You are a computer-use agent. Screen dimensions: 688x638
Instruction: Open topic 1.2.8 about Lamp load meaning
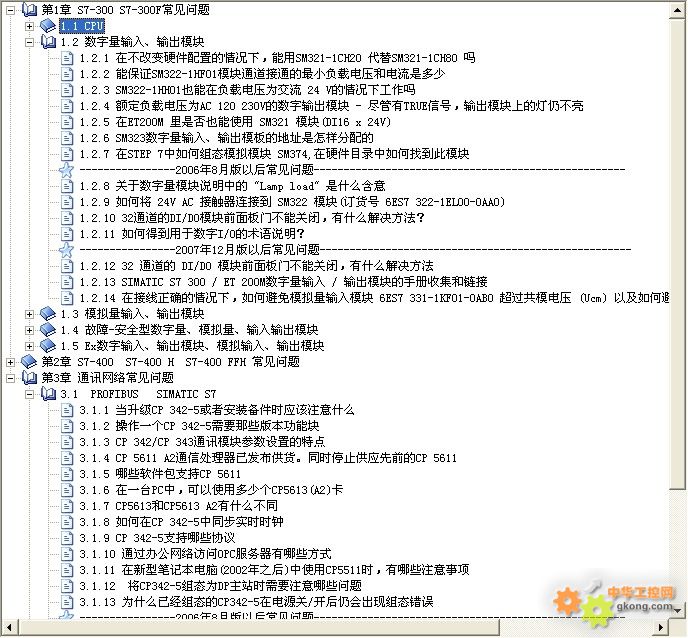(232, 186)
